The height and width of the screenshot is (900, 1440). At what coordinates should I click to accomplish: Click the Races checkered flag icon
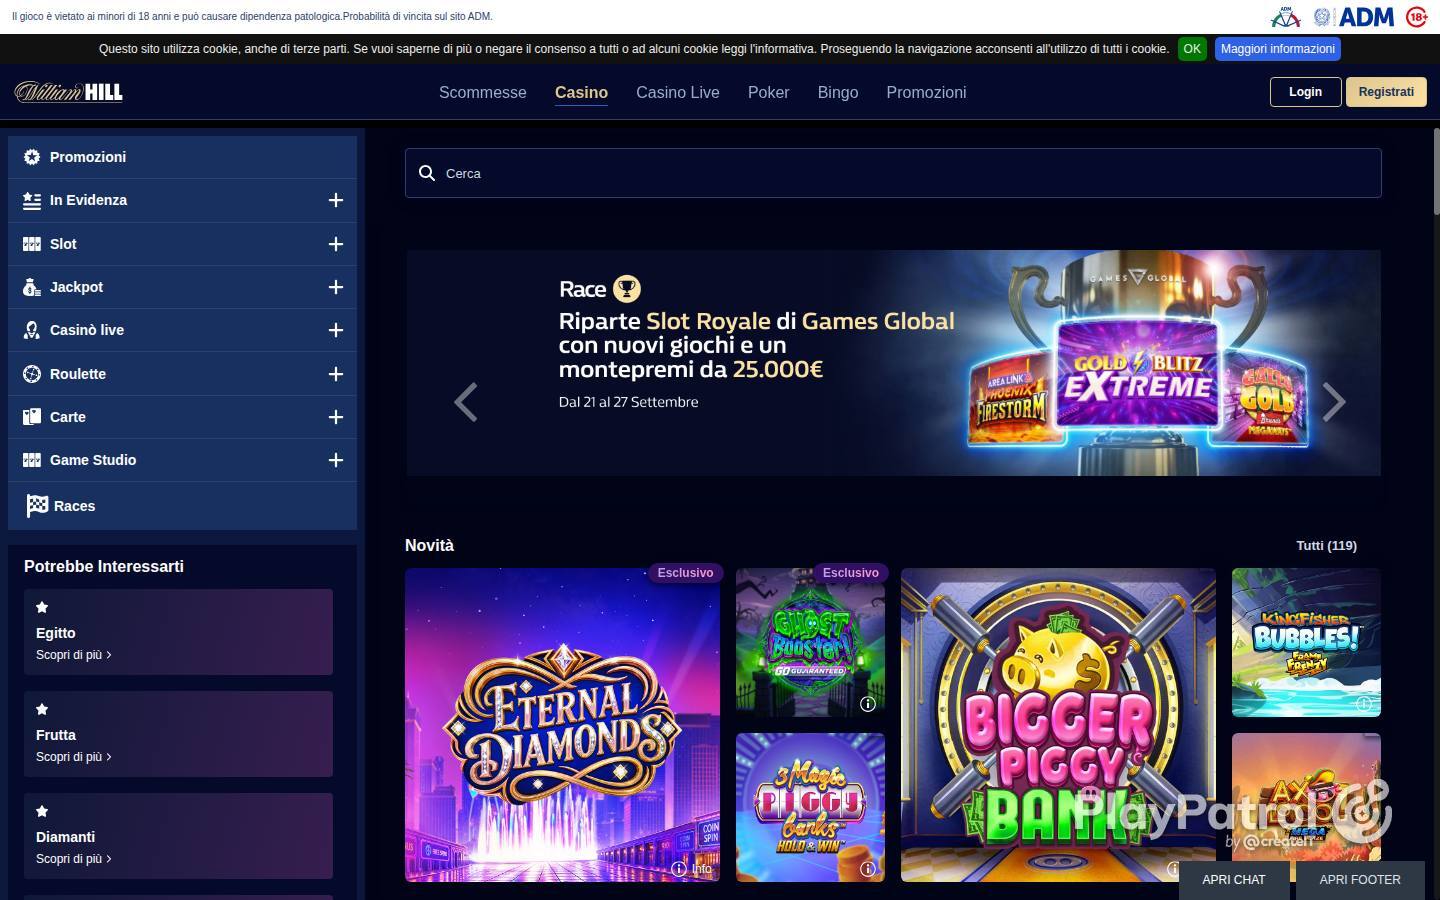pos(37,506)
